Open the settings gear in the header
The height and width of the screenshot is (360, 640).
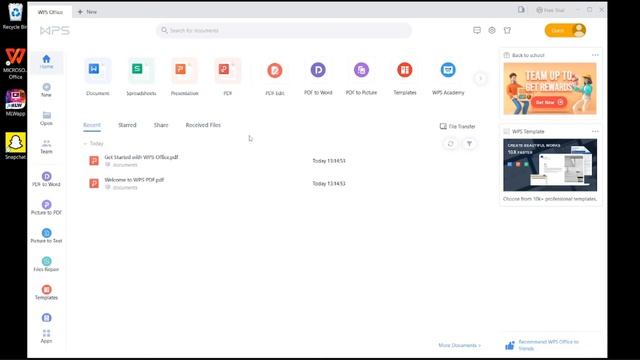click(x=492, y=30)
